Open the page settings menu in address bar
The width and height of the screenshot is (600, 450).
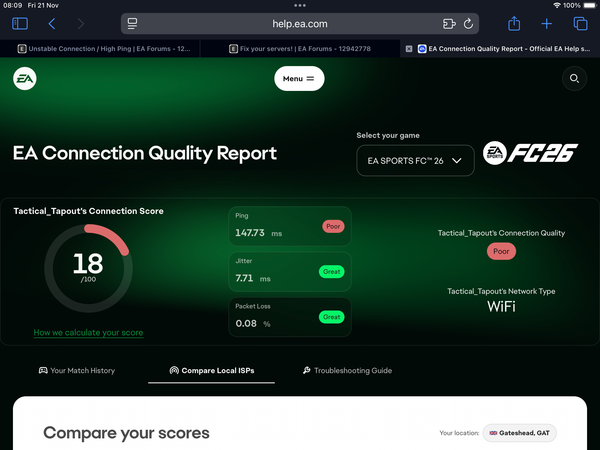[x=133, y=23]
